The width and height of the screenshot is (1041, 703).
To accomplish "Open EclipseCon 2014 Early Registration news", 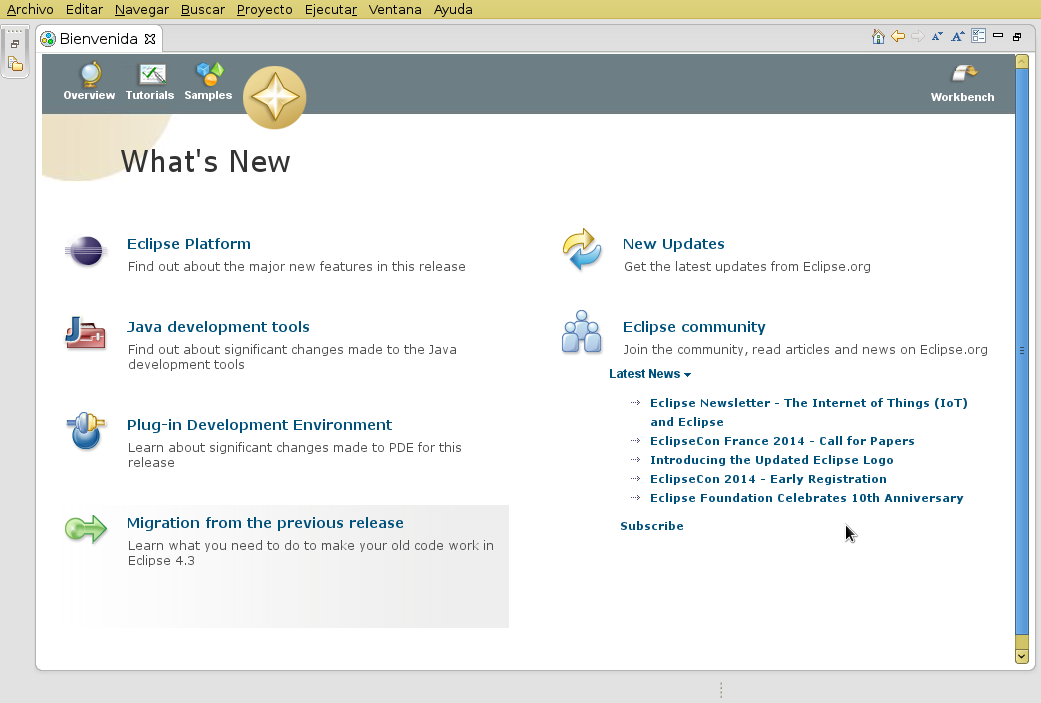I will coord(768,479).
